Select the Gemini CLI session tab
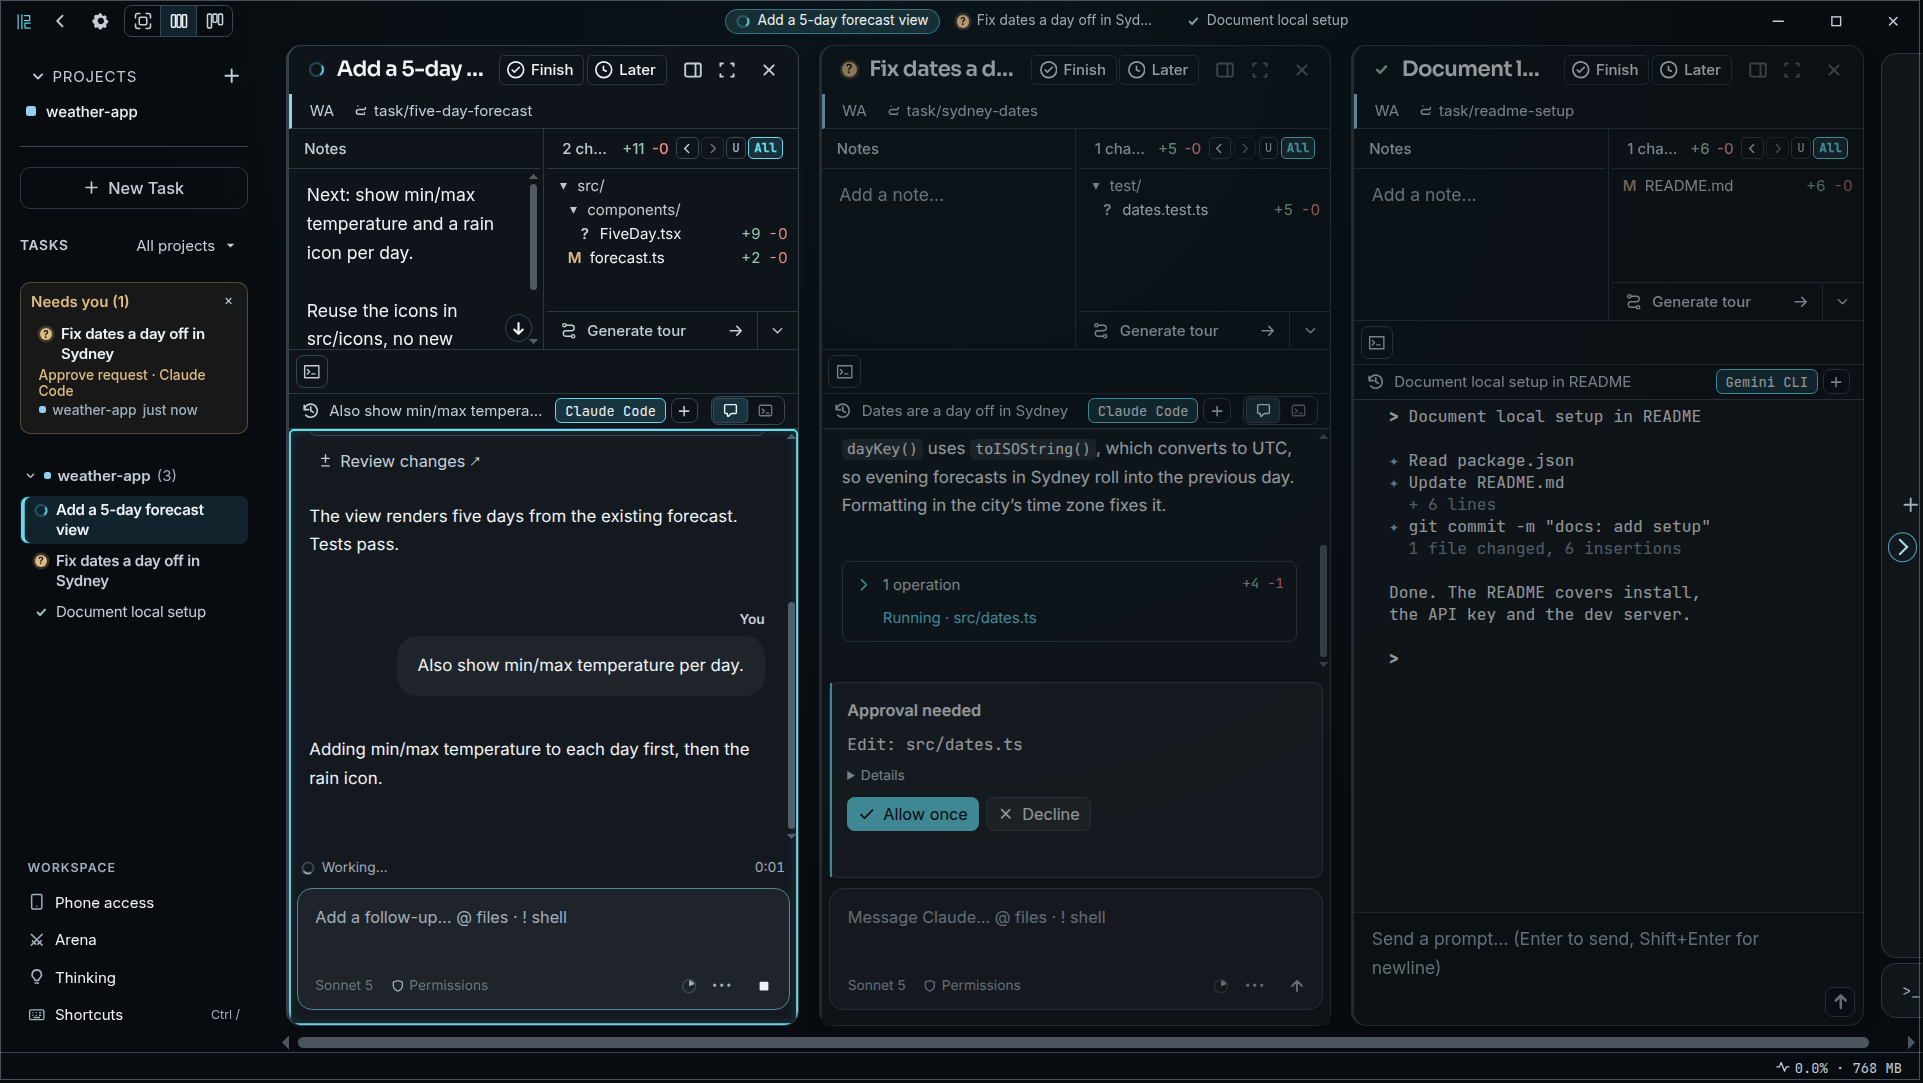Image resolution: width=1923 pixels, height=1083 pixels. [x=1766, y=382]
